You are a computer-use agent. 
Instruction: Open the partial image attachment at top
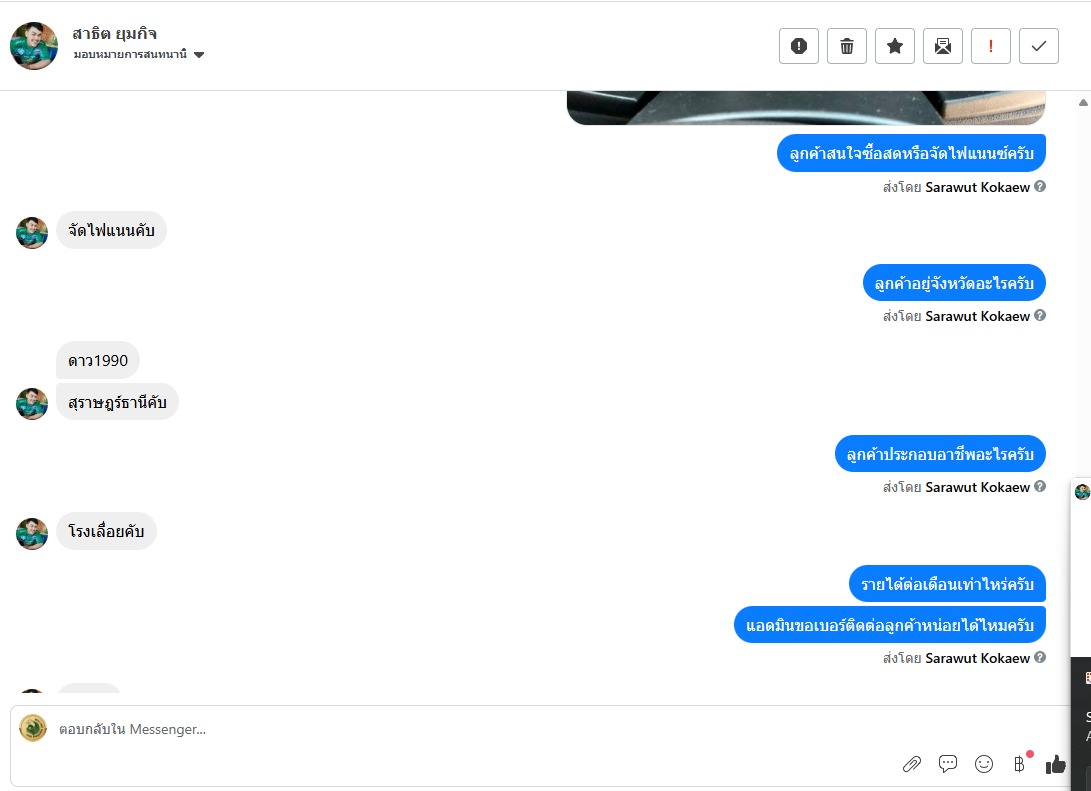(806, 108)
